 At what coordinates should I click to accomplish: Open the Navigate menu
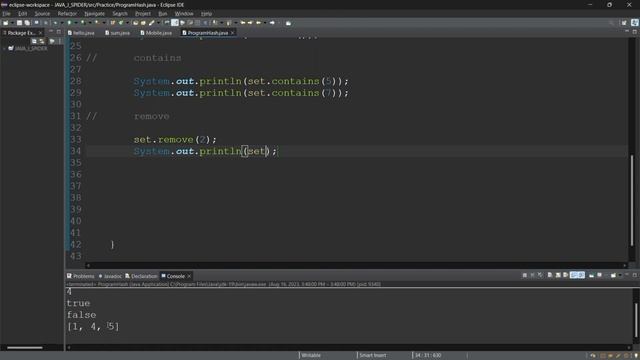[94, 13]
